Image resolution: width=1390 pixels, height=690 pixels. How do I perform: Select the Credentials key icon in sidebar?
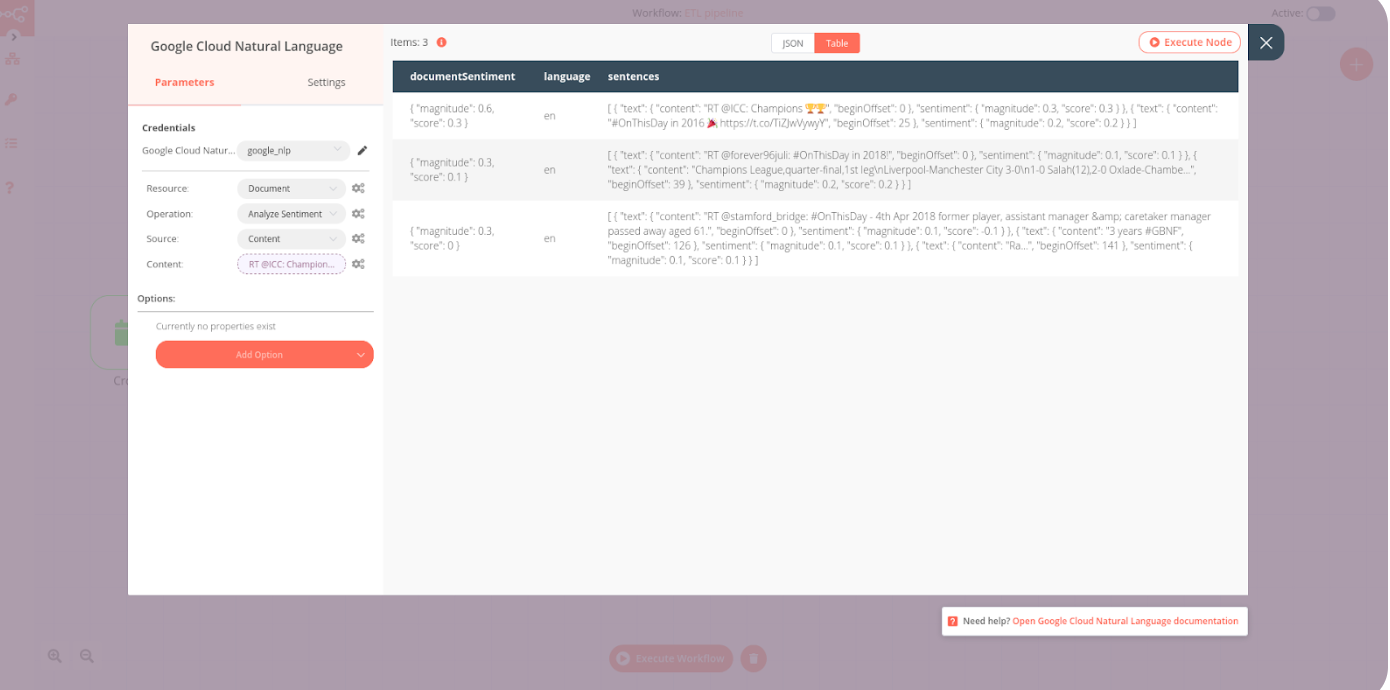11,99
